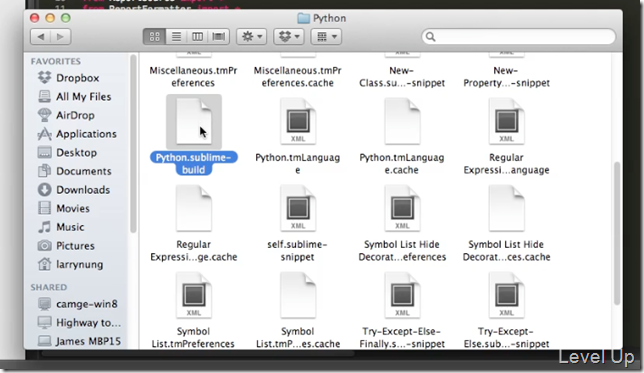
Task: Click the file list vertical scrollbar
Action: [616, 233]
